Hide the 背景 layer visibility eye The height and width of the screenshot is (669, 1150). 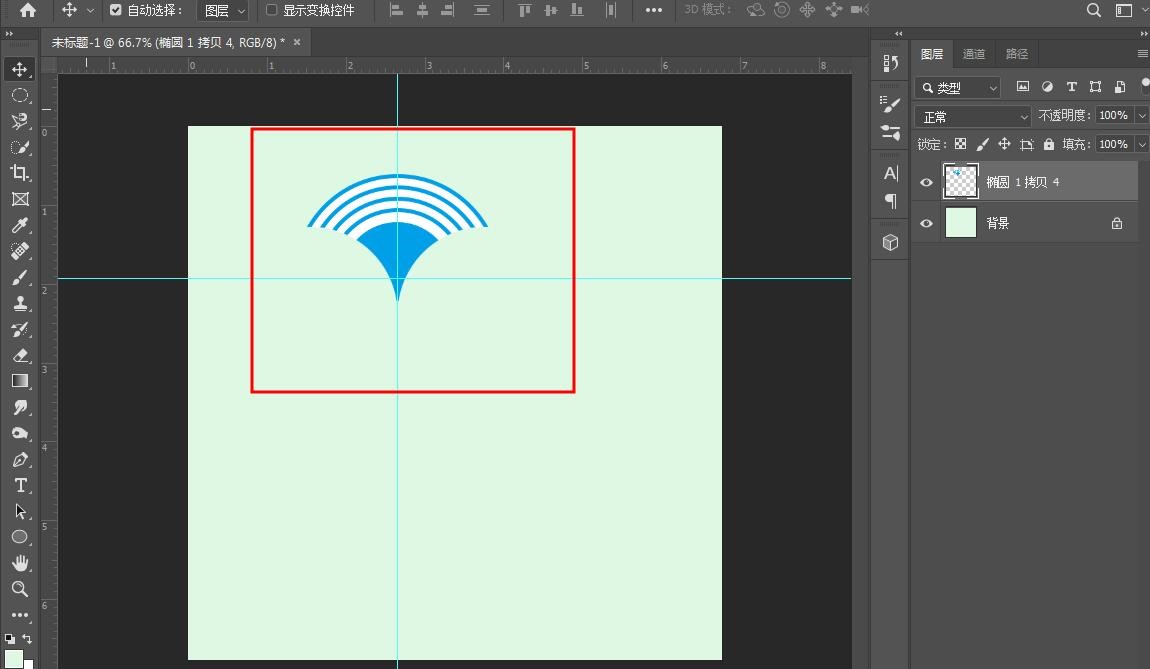click(x=926, y=223)
